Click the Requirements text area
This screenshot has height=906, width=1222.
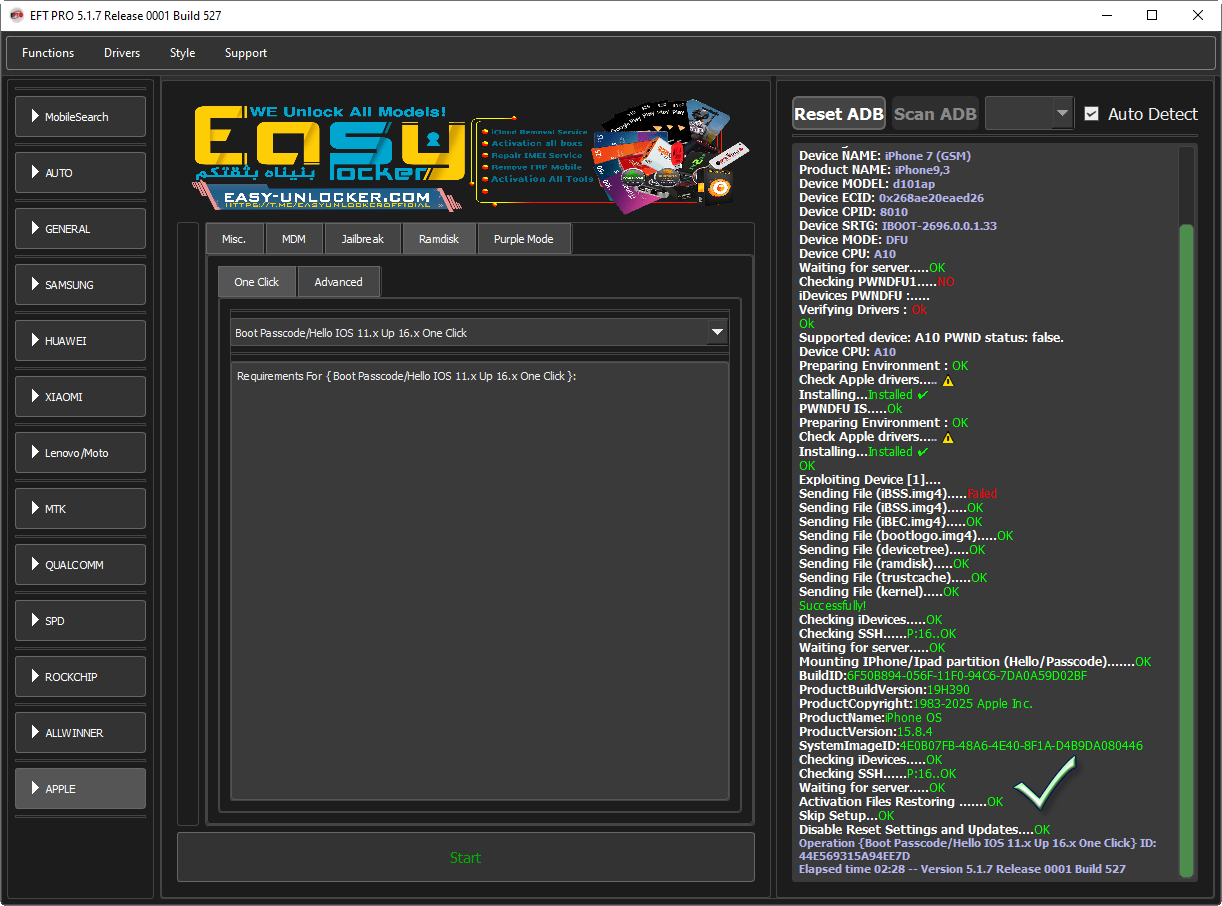coord(480,580)
